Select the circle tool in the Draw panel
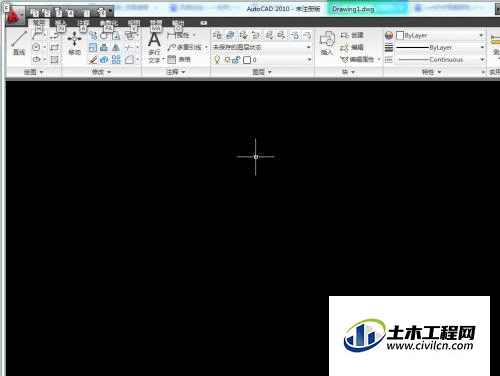This screenshot has height=376, width=500. [37, 47]
